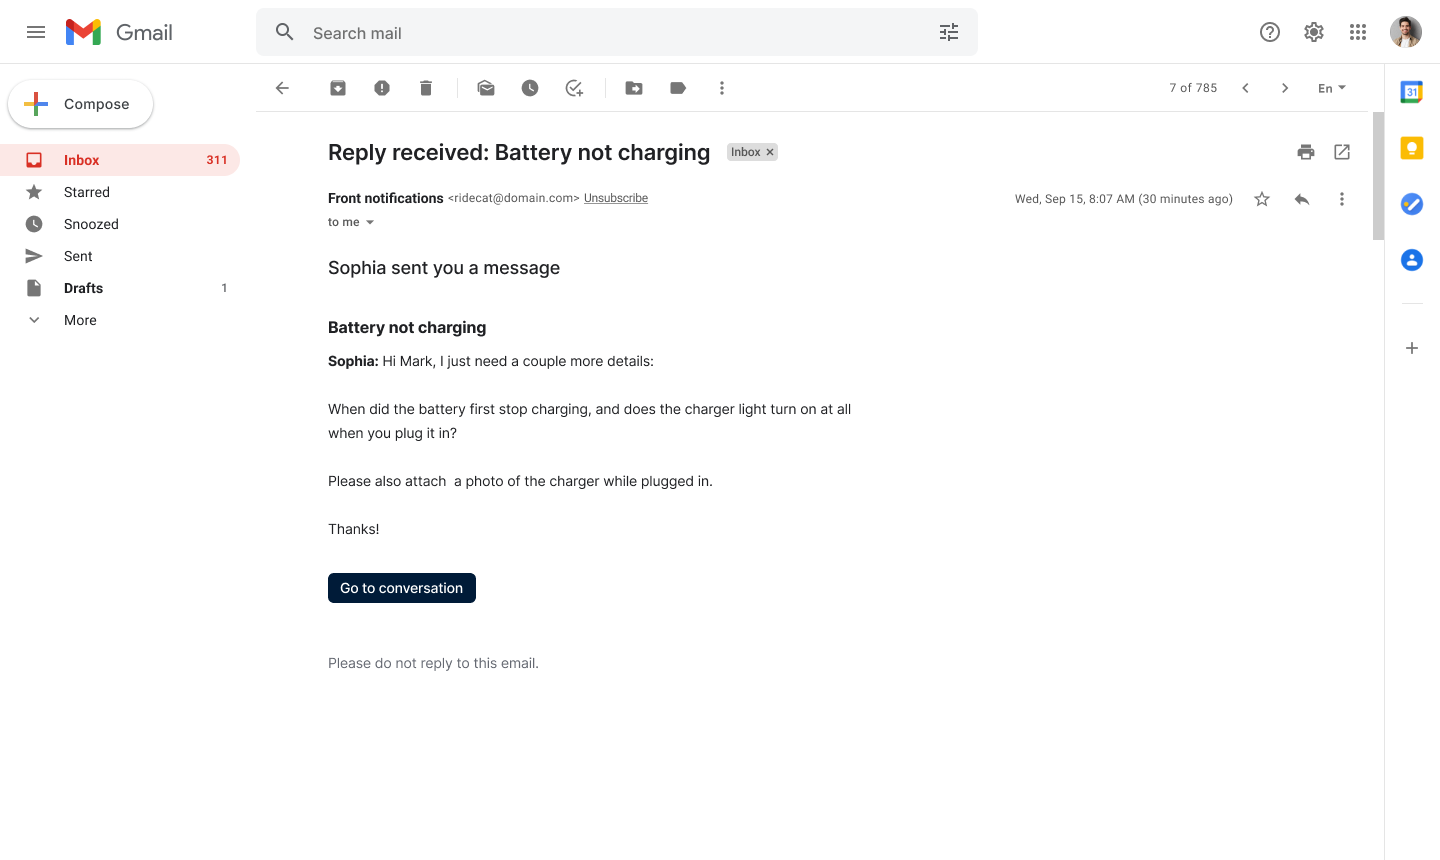
Task: Open the En input language dropdown
Action: tap(1332, 88)
